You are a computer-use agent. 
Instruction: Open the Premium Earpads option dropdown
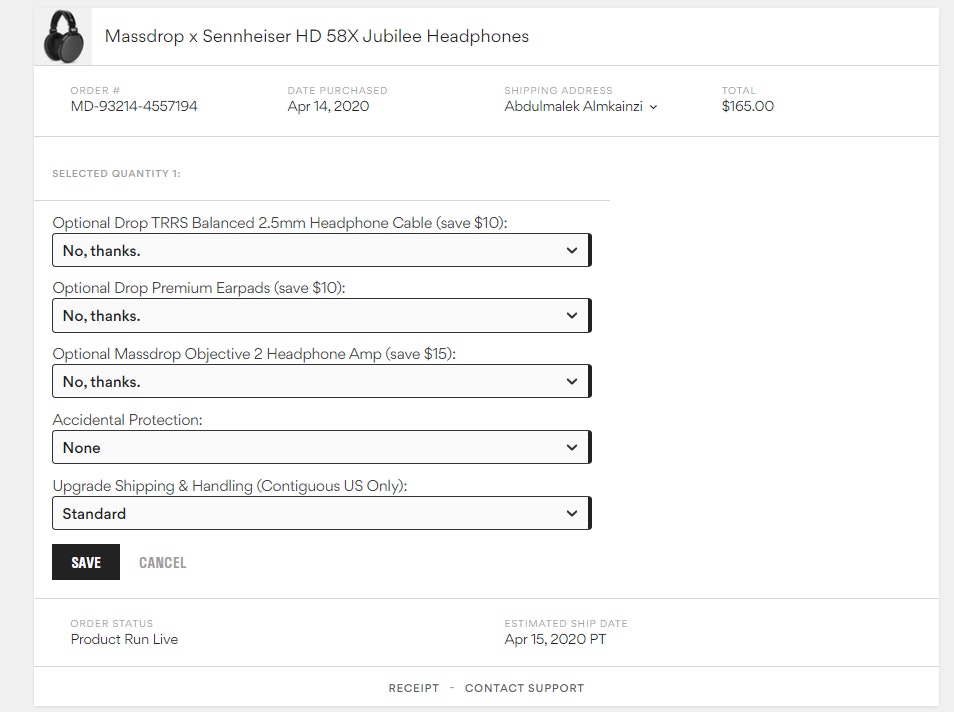[x=321, y=316]
